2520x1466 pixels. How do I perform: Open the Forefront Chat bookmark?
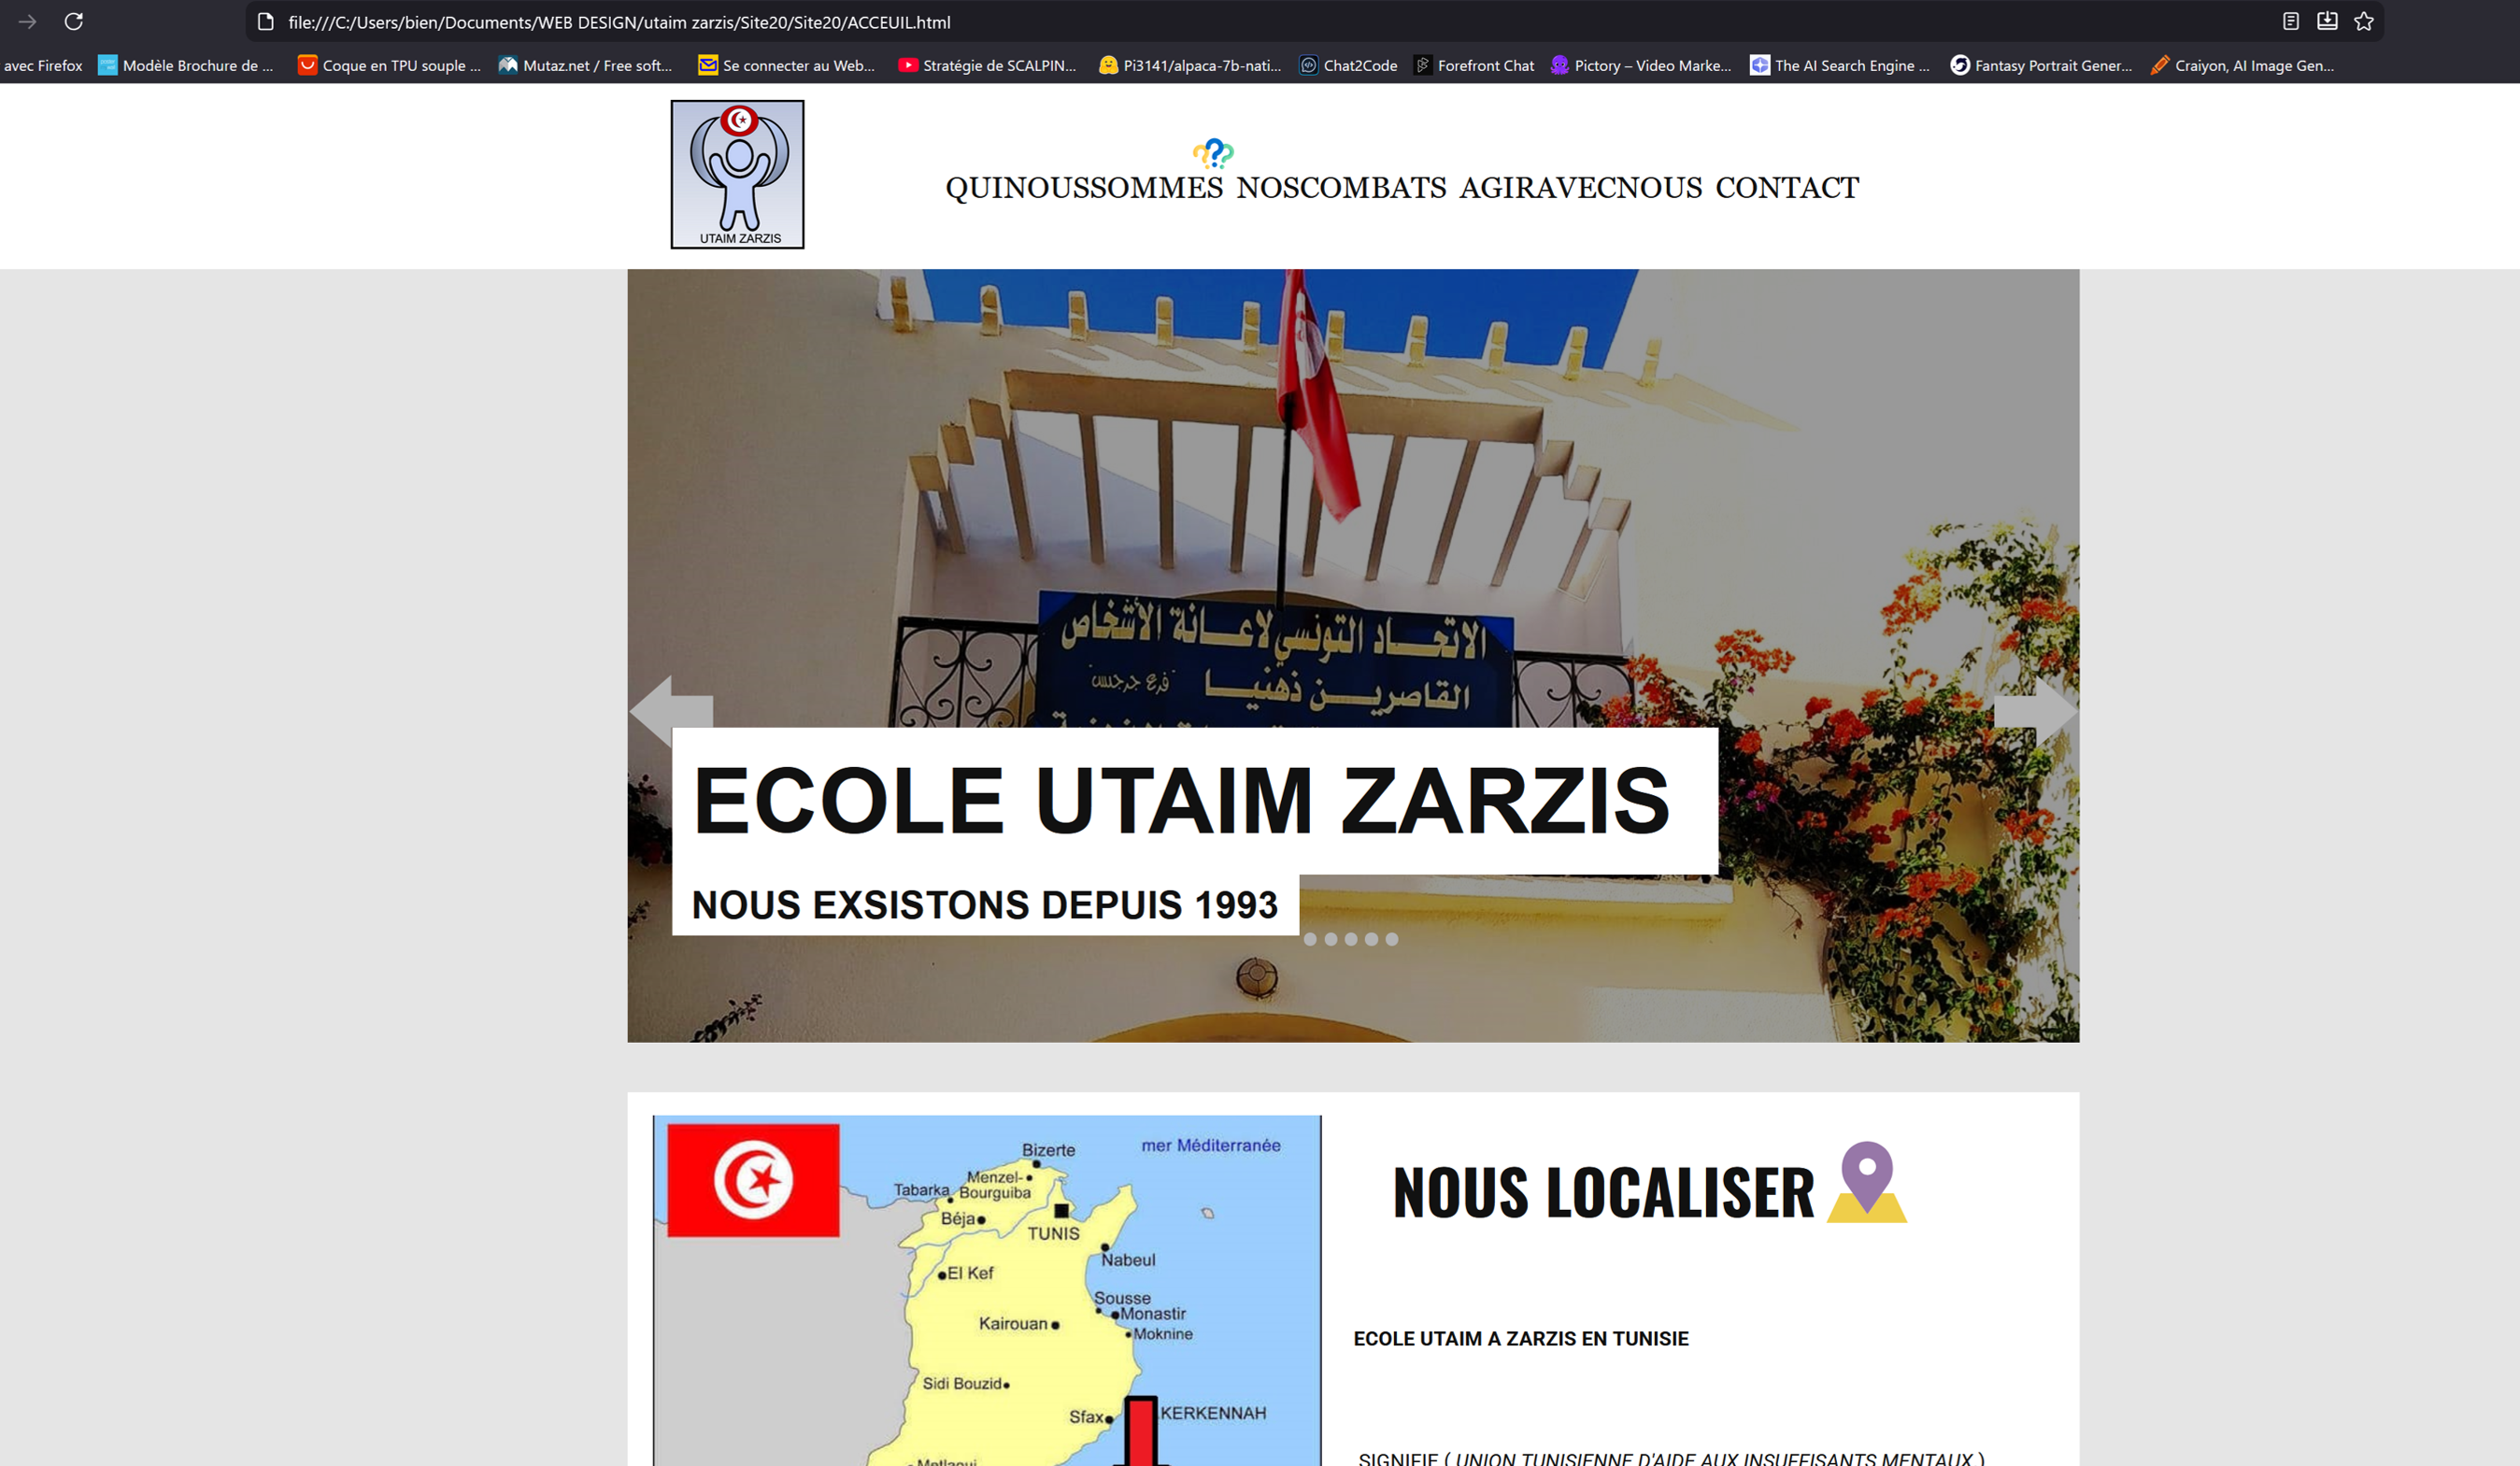(1474, 66)
